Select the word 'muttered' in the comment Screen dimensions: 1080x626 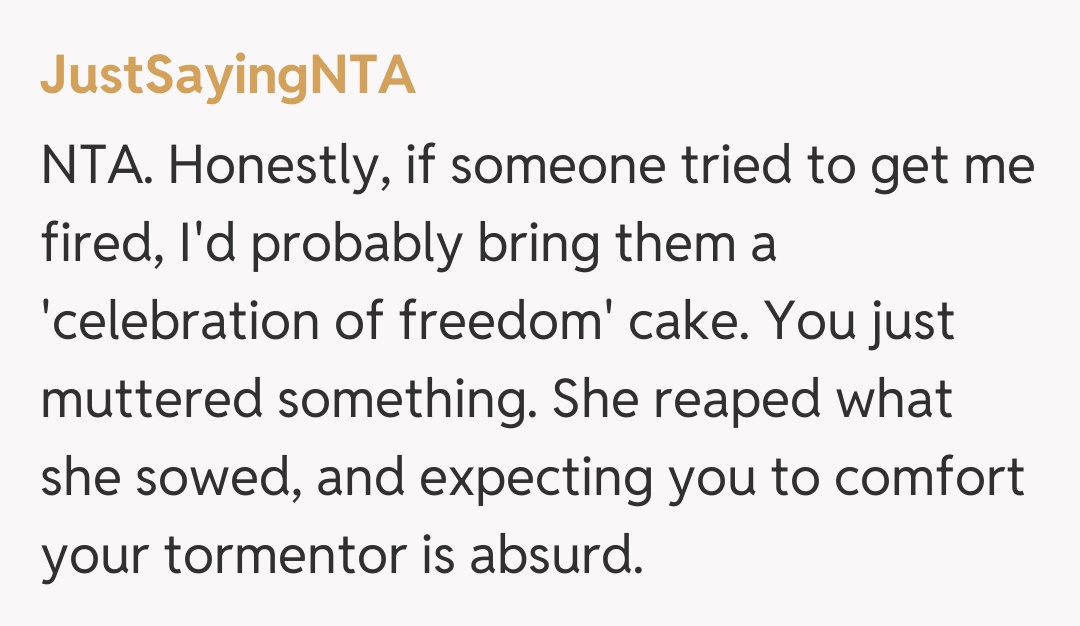150,401
